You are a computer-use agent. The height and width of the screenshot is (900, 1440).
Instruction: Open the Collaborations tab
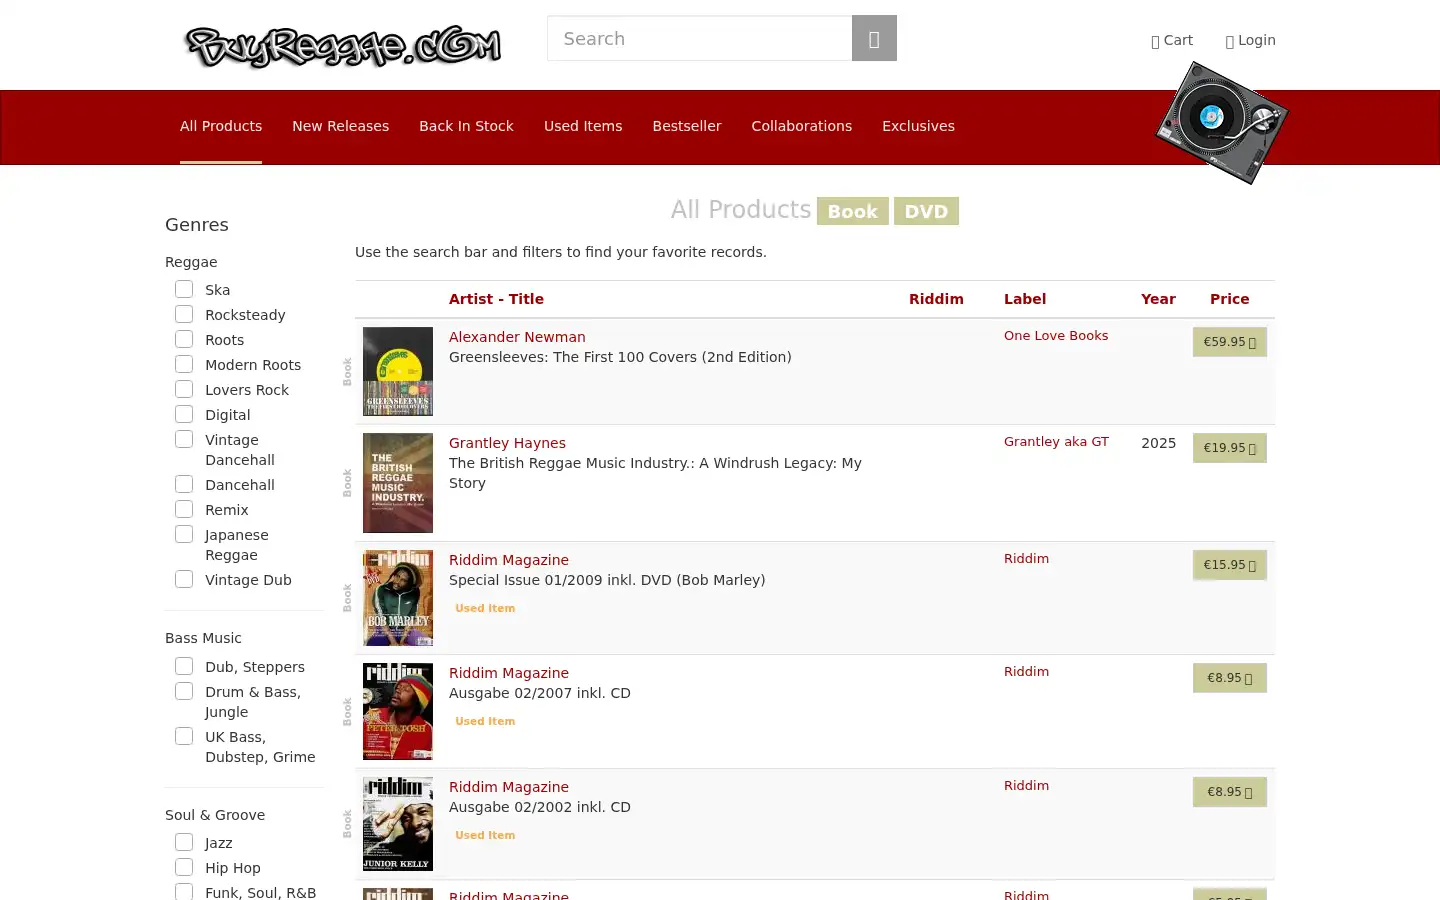(x=802, y=126)
